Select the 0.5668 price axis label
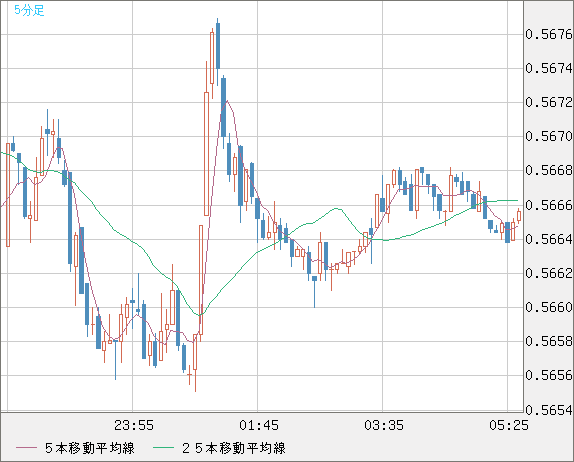The height and width of the screenshot is (462, 574). click(549, 170)
